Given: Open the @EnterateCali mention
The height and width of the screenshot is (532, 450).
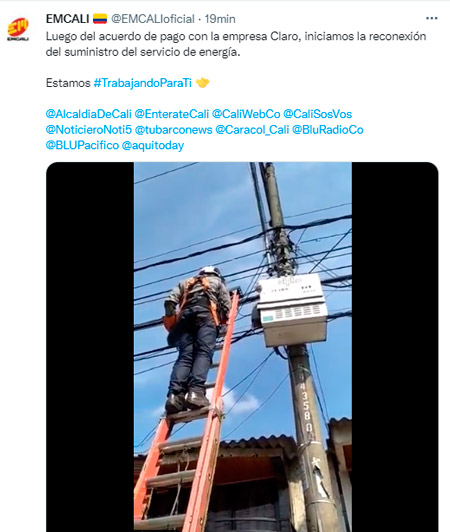Looking at the screenshot, I should click(172, 114).
